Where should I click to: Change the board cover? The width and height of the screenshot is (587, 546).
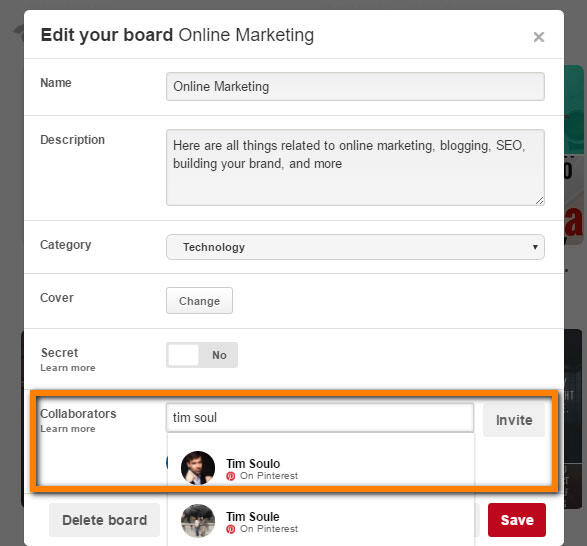pyautogui.click(x=199, y=300)
